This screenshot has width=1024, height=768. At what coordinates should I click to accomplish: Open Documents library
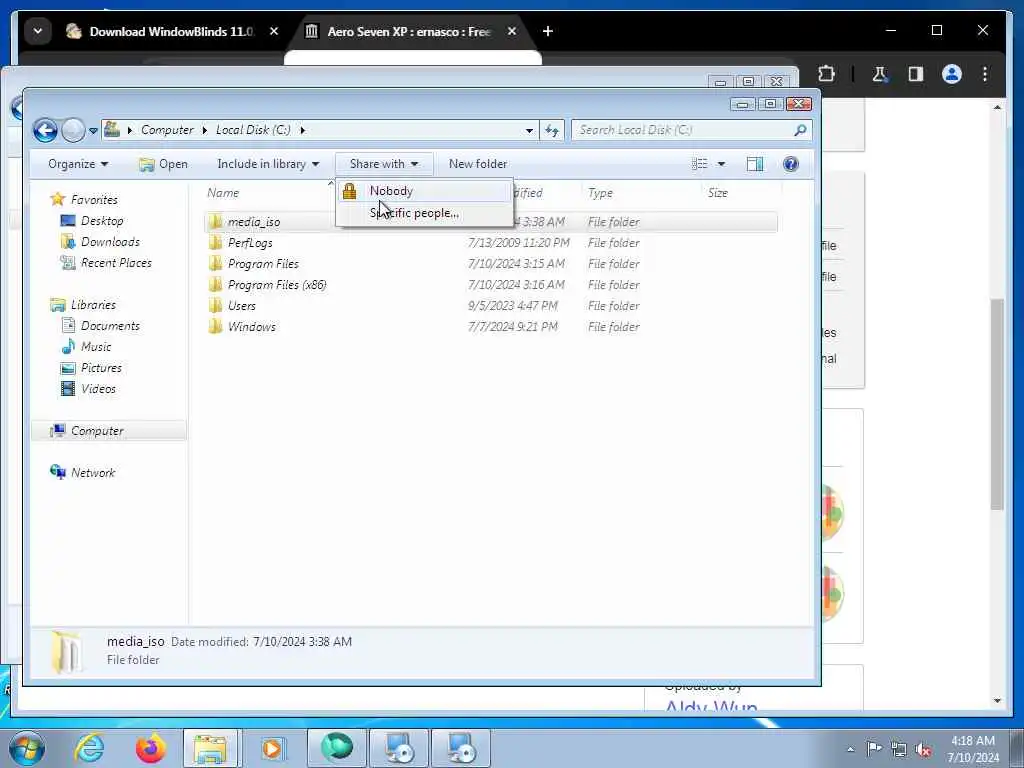pyautogui.click(x=110, y=326)
